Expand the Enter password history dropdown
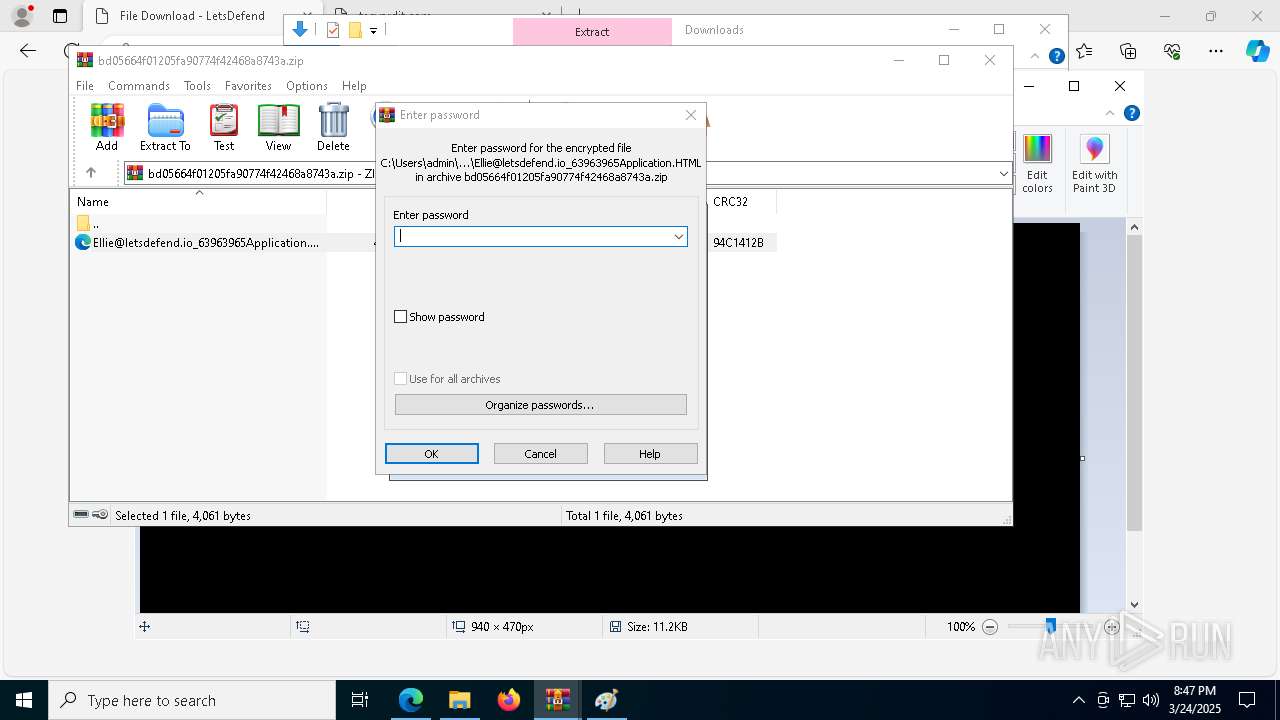Screen dimensions: 1280x720 (678, 237)
